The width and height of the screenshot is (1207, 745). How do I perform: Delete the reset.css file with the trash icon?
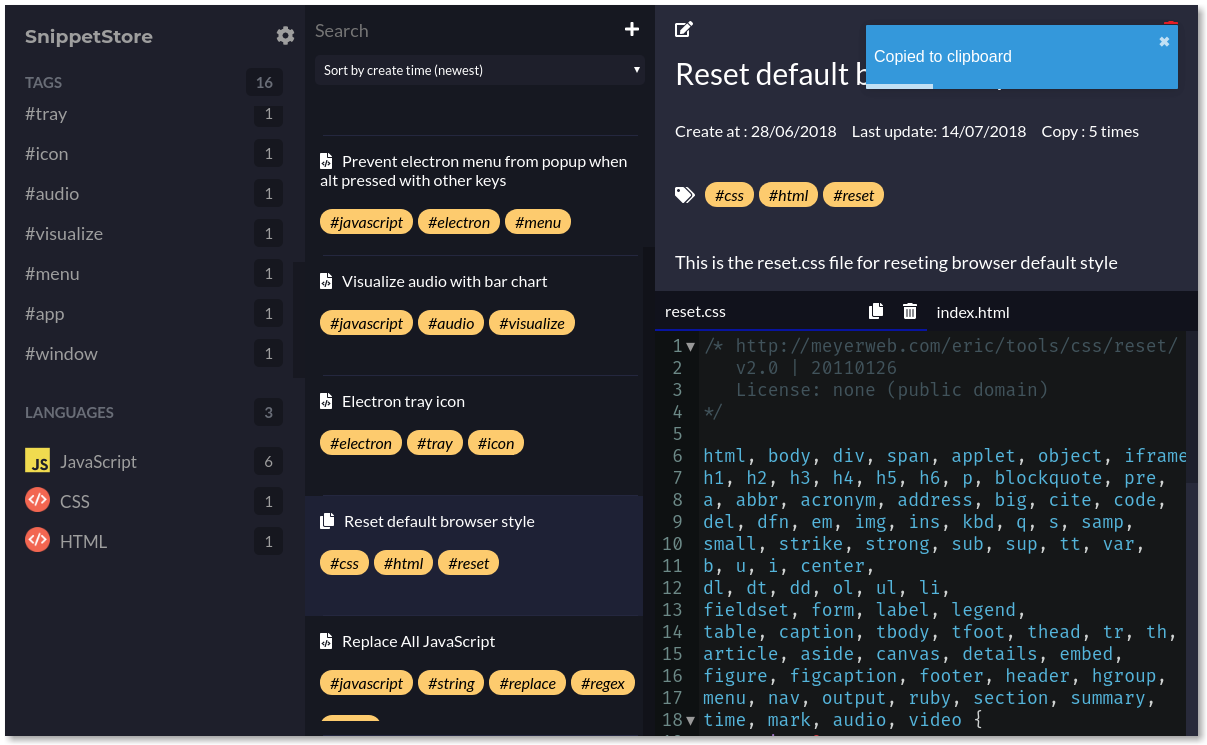pyautogui.click(x=910, y=311)
